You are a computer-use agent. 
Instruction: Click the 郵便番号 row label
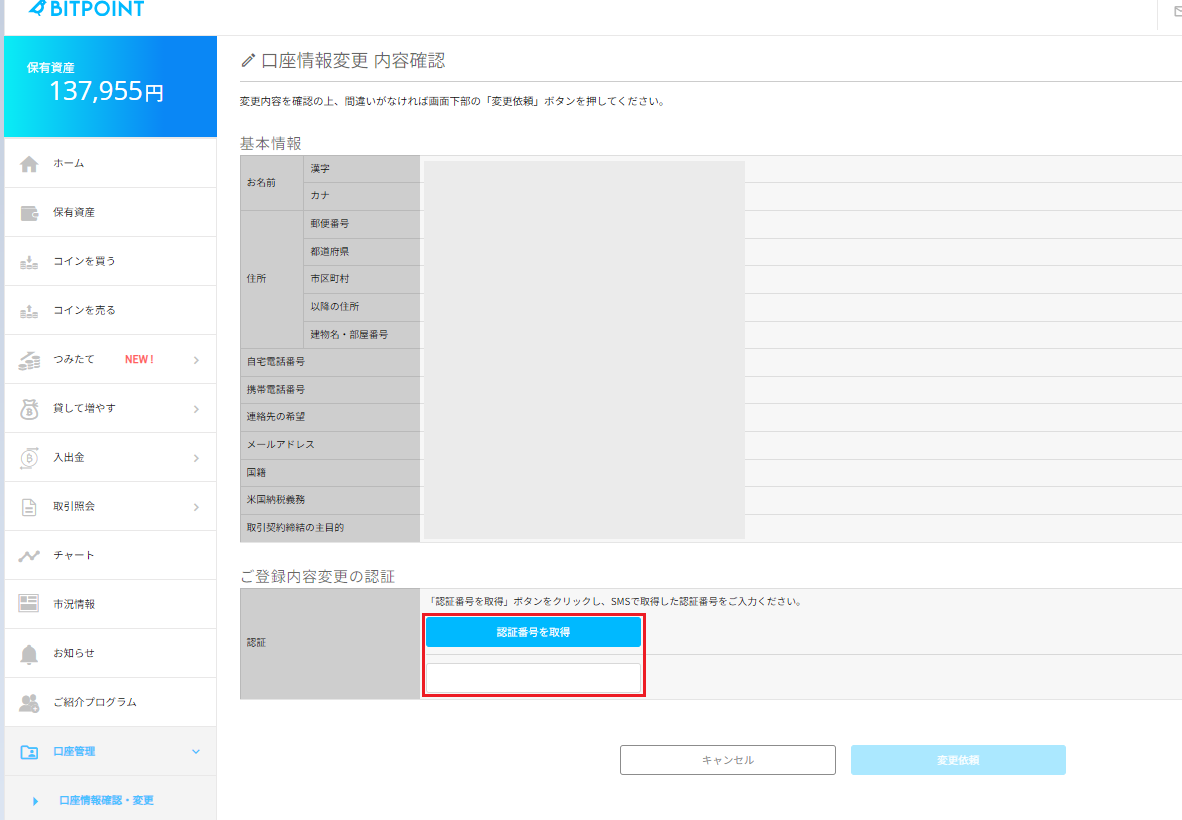click(329, 224)
